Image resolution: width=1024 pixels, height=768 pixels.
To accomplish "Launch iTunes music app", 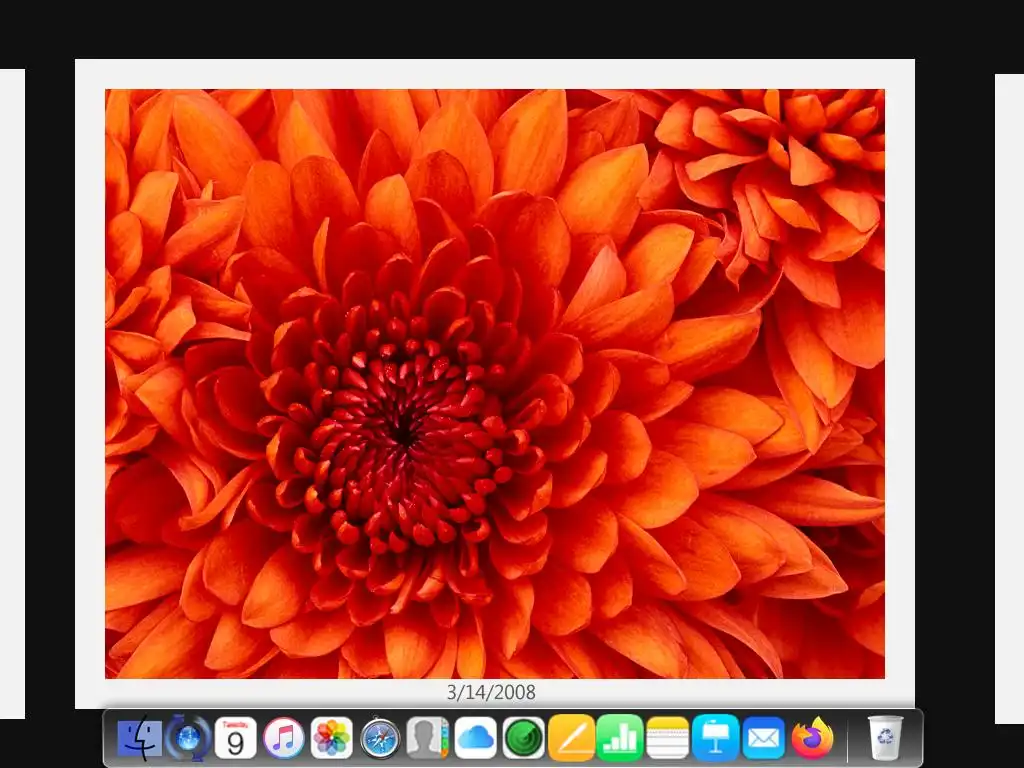I will (283, 739).
